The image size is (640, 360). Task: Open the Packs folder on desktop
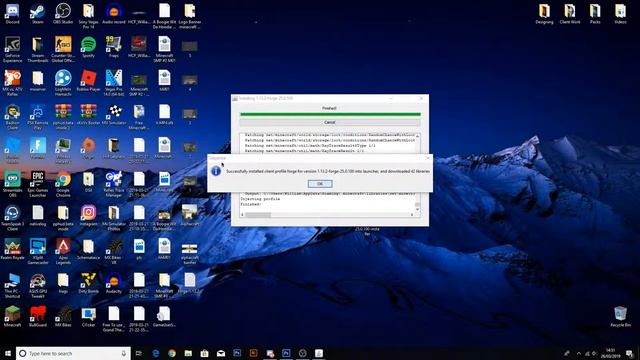(x=595, y=14)
